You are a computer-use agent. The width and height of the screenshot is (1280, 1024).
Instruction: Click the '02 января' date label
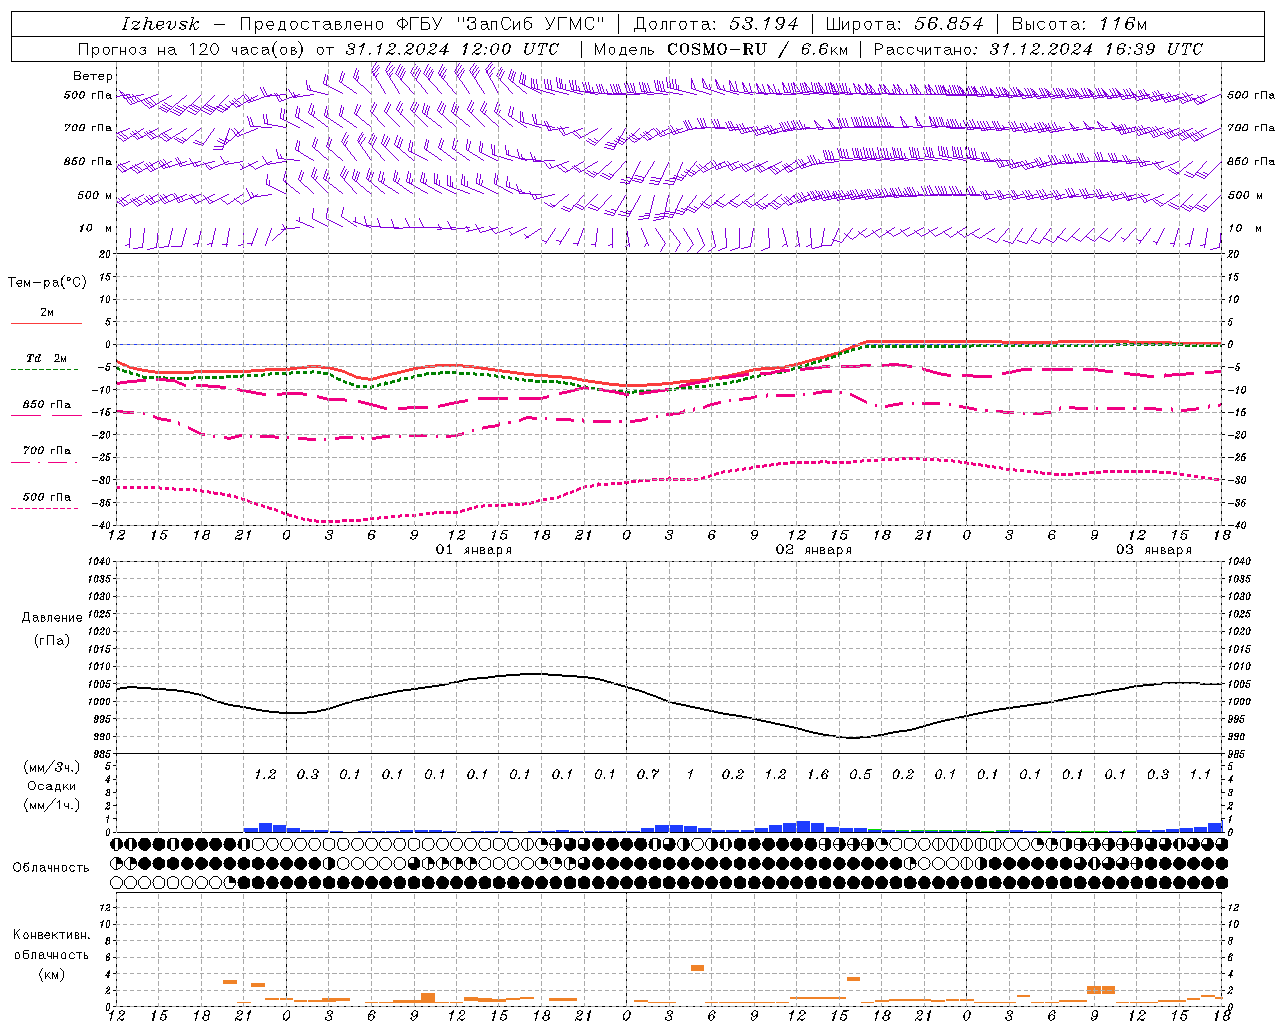pos(814,550)
